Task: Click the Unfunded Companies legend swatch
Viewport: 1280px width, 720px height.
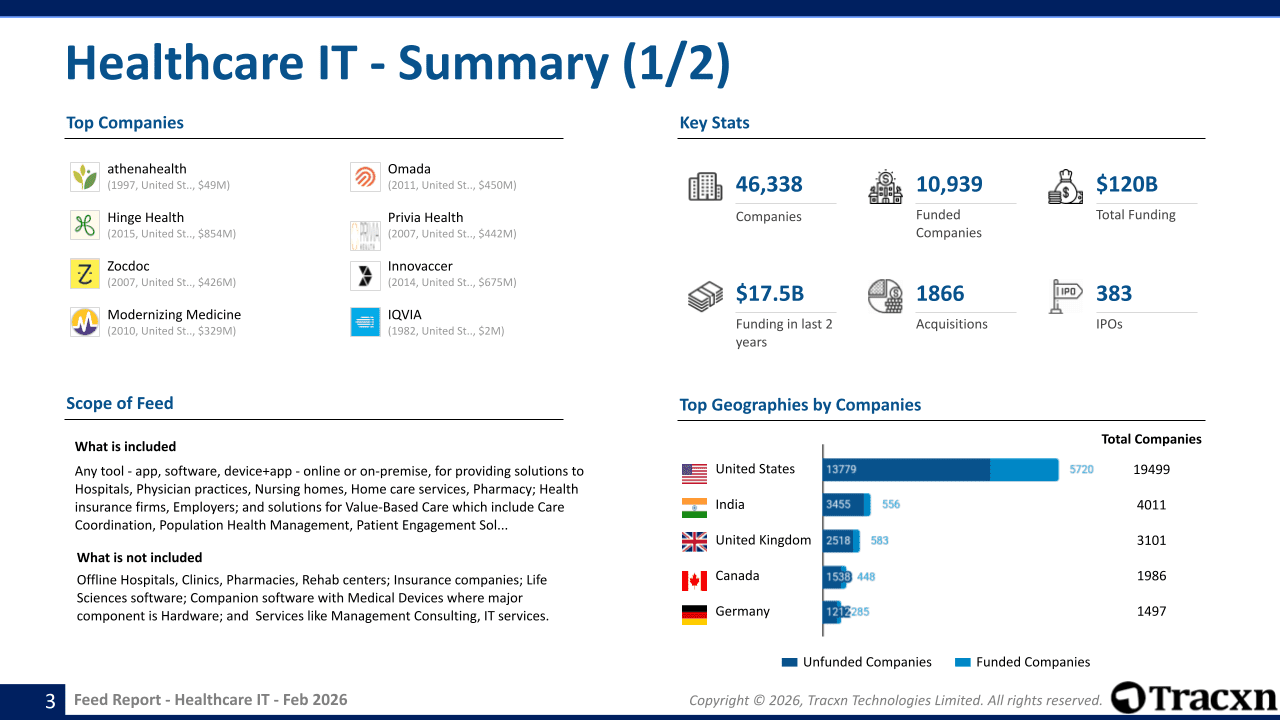Action: [789, 662]
